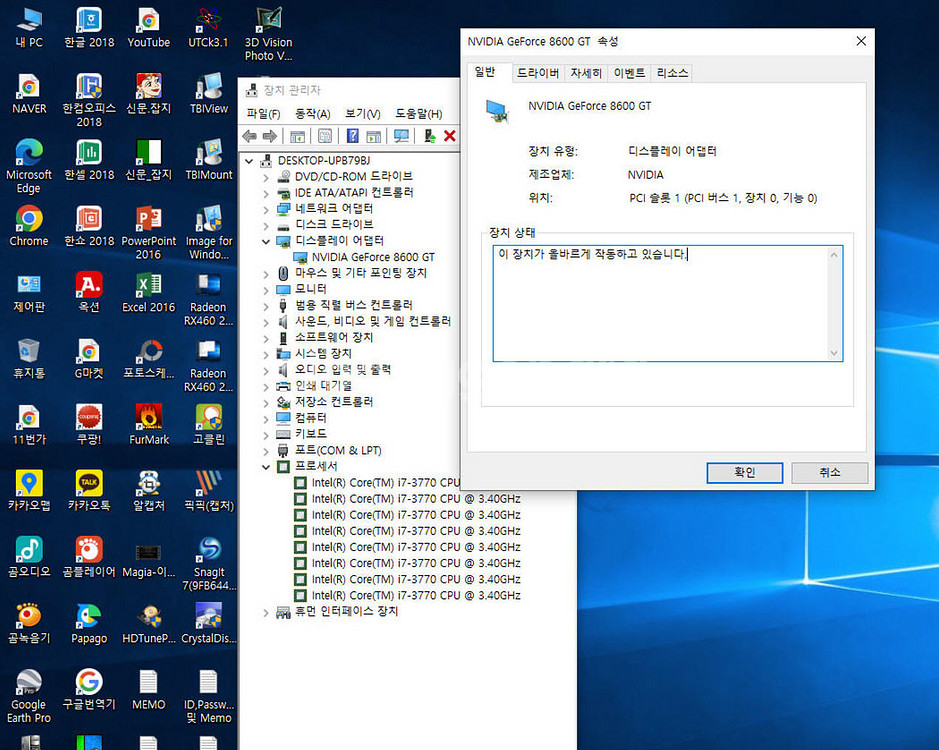Select the 카카오맵 desktop icon
939x750 pixels.
point(29,490)
